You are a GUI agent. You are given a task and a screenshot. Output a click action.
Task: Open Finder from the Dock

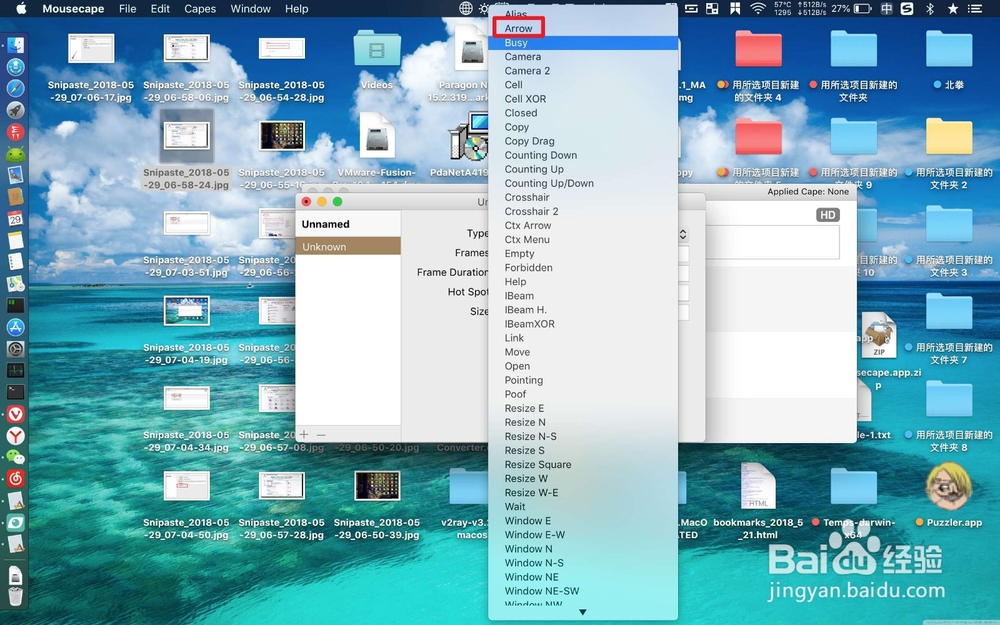coord(15,45)
